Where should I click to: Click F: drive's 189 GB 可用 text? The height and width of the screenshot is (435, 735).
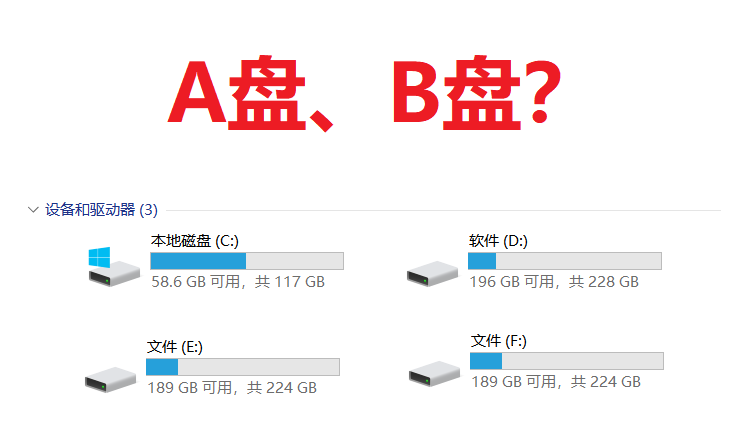click(x=514, y=382)
